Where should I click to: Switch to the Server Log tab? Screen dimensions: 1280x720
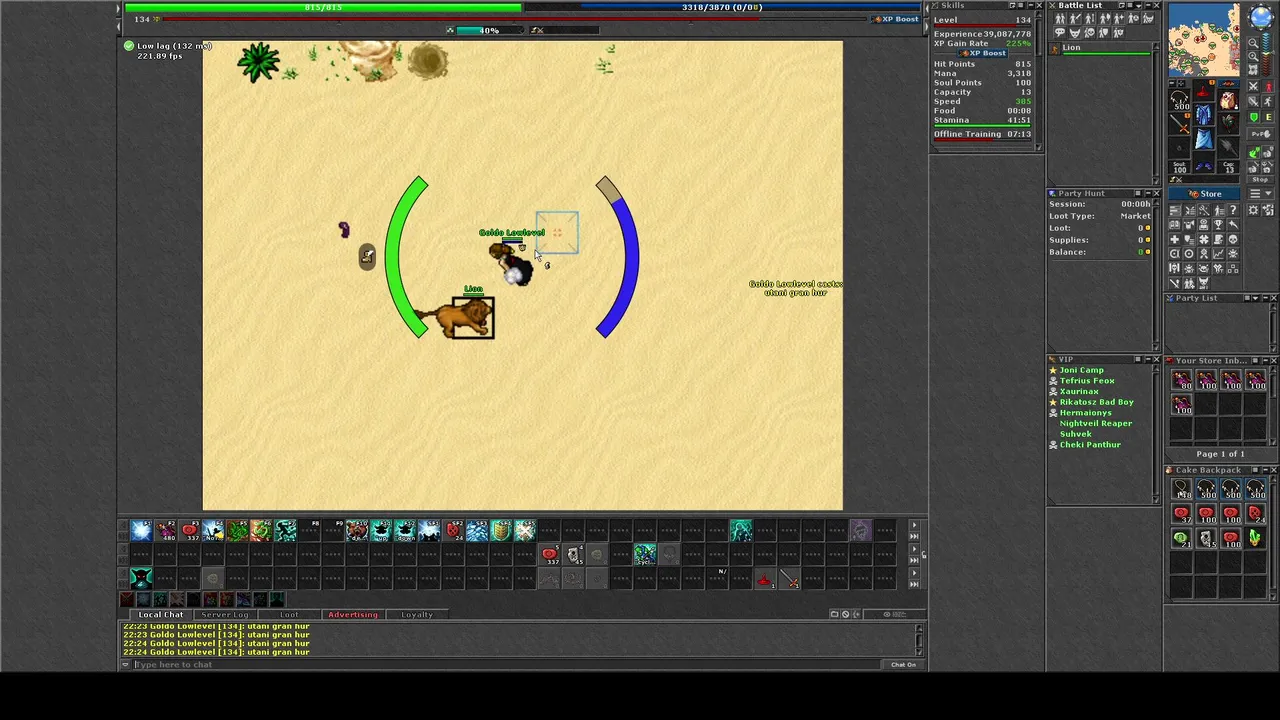click(225, 614)
